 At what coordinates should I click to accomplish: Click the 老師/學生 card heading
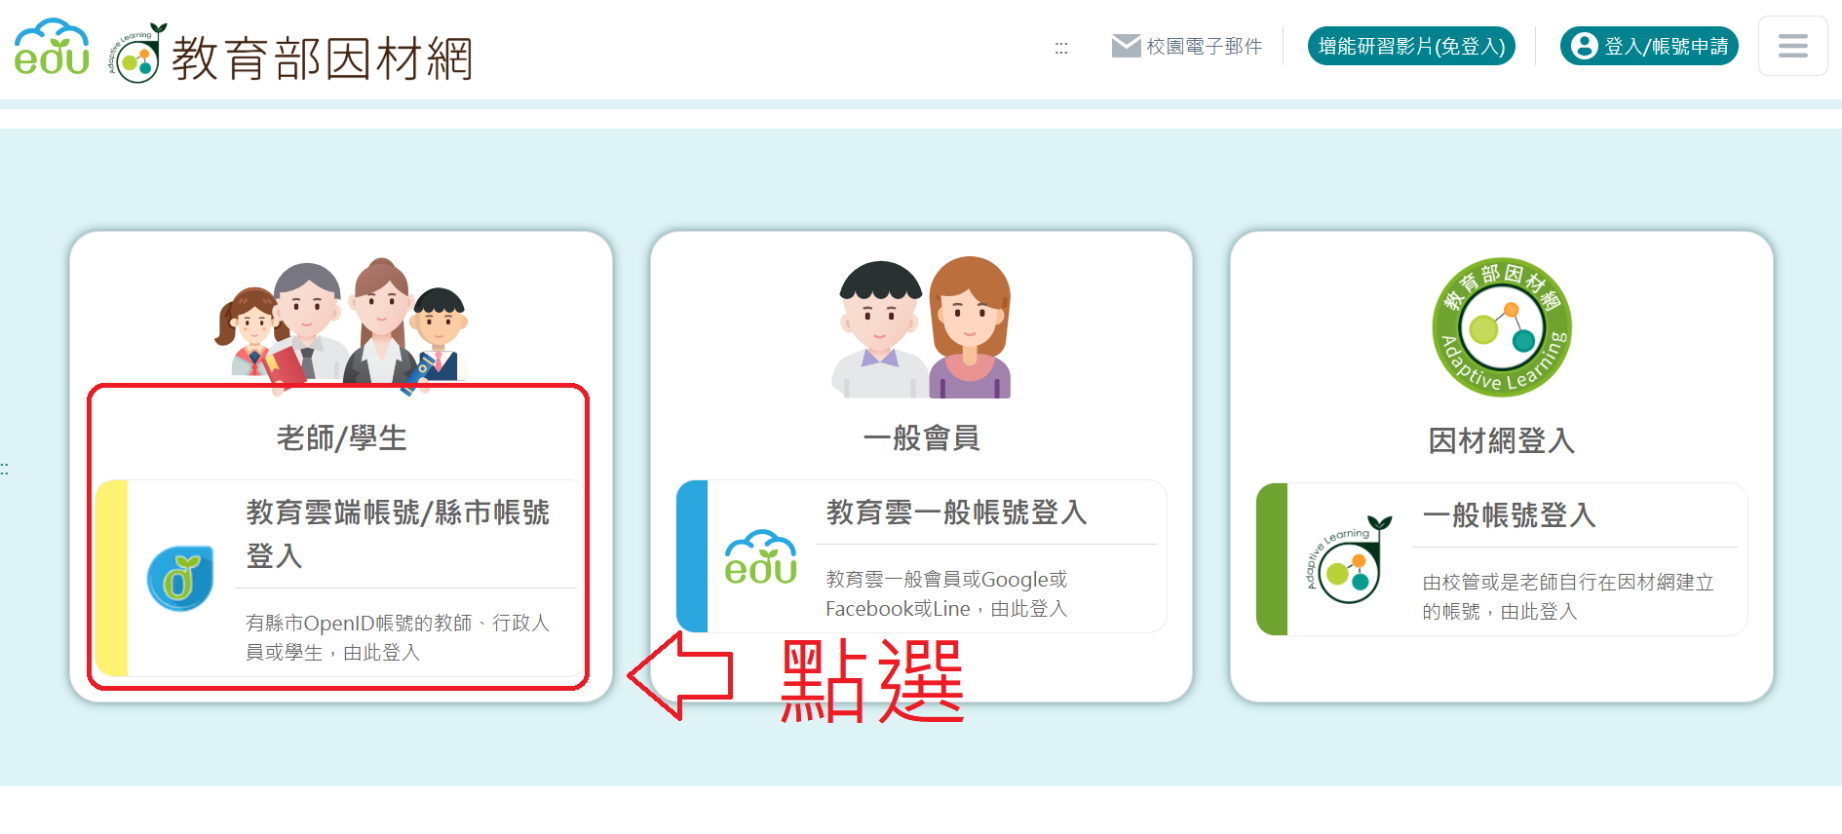341,438
